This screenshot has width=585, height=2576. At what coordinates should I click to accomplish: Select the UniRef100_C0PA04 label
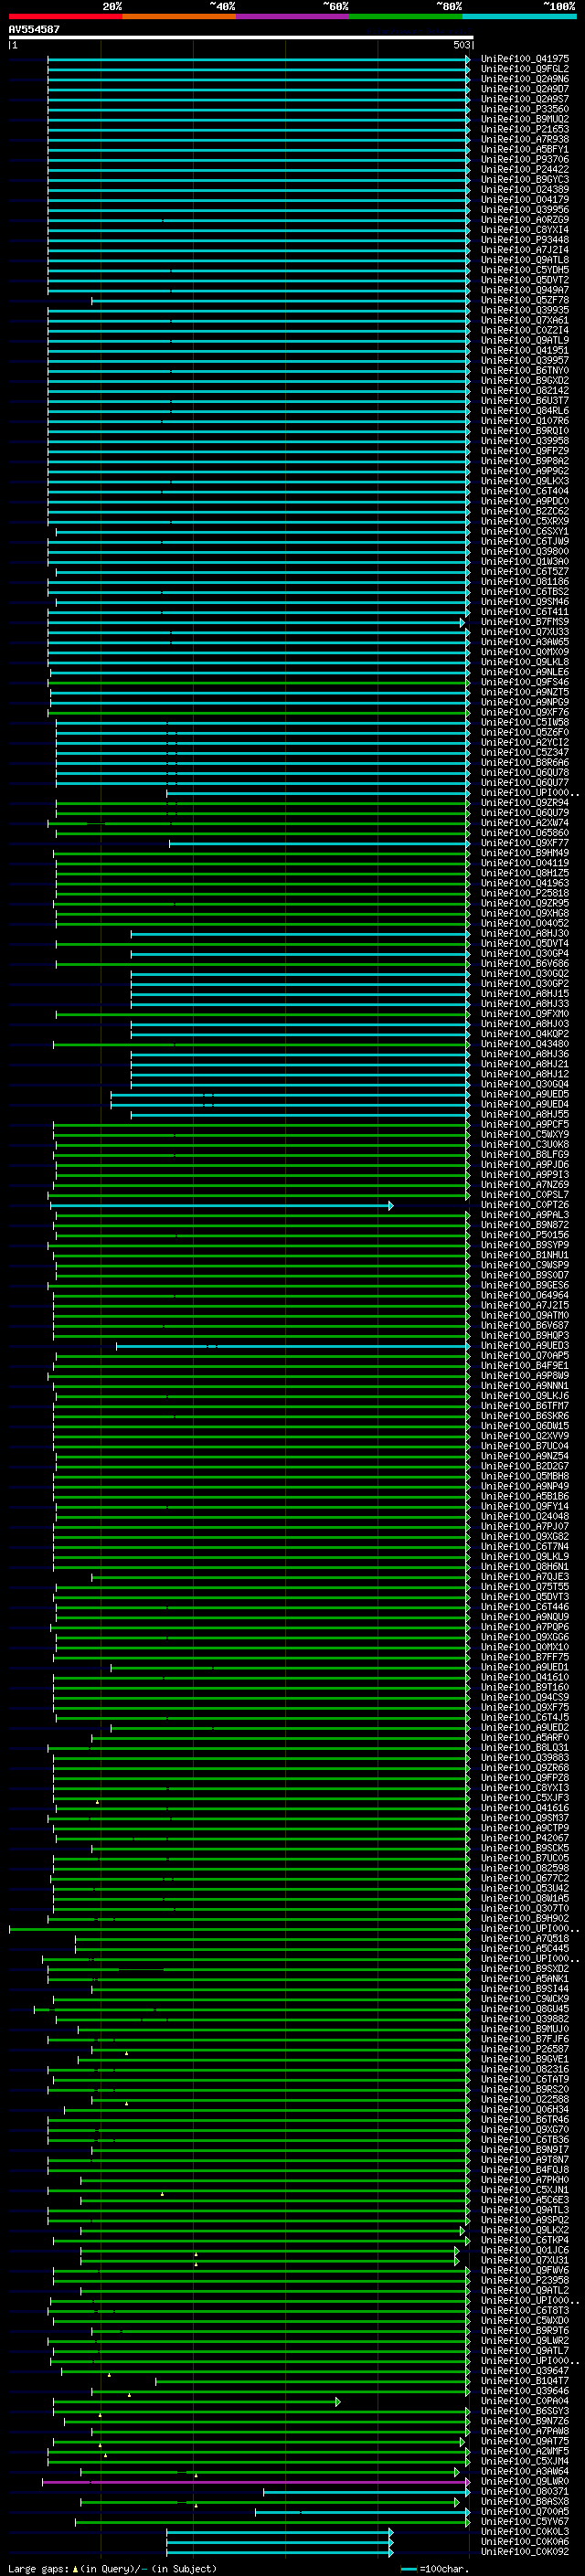tap(525, 2400)
